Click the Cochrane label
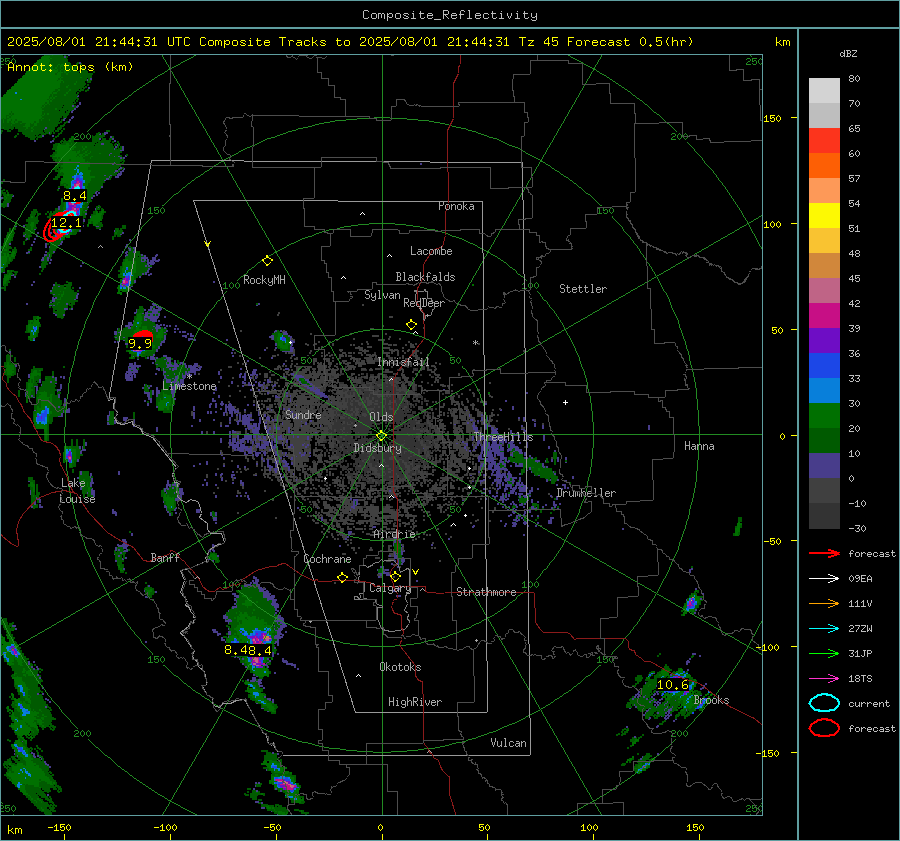The image size is (900, 841). (327, 559)
